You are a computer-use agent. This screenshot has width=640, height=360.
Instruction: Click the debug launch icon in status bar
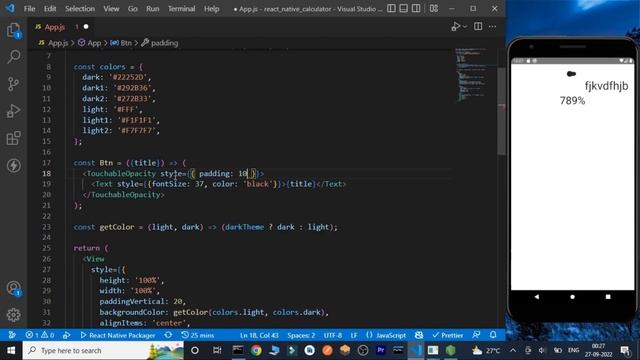click(x=67, y=335)
